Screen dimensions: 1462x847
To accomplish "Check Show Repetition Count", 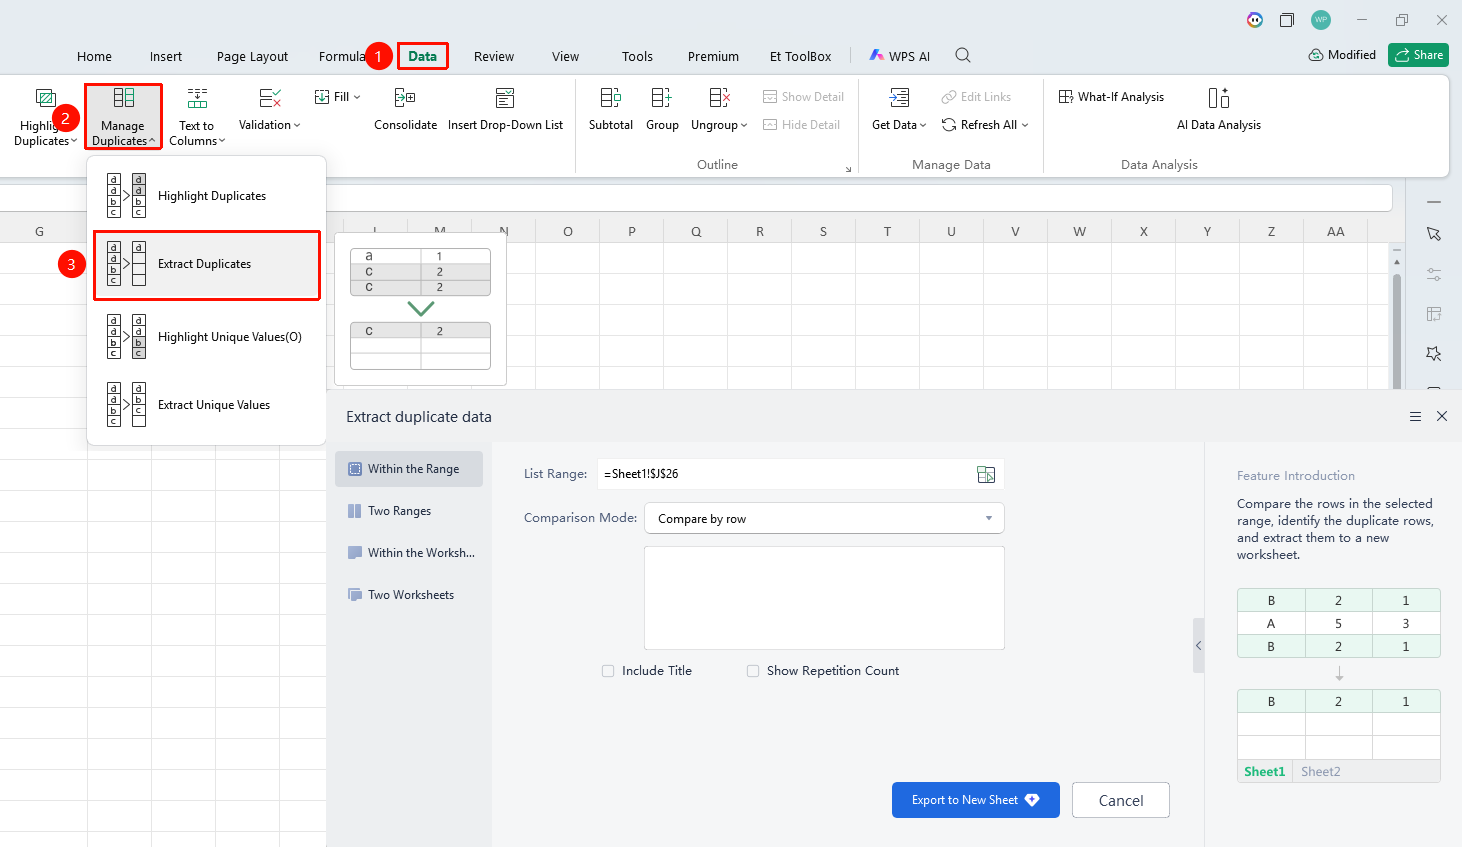I will coord(753,671).
